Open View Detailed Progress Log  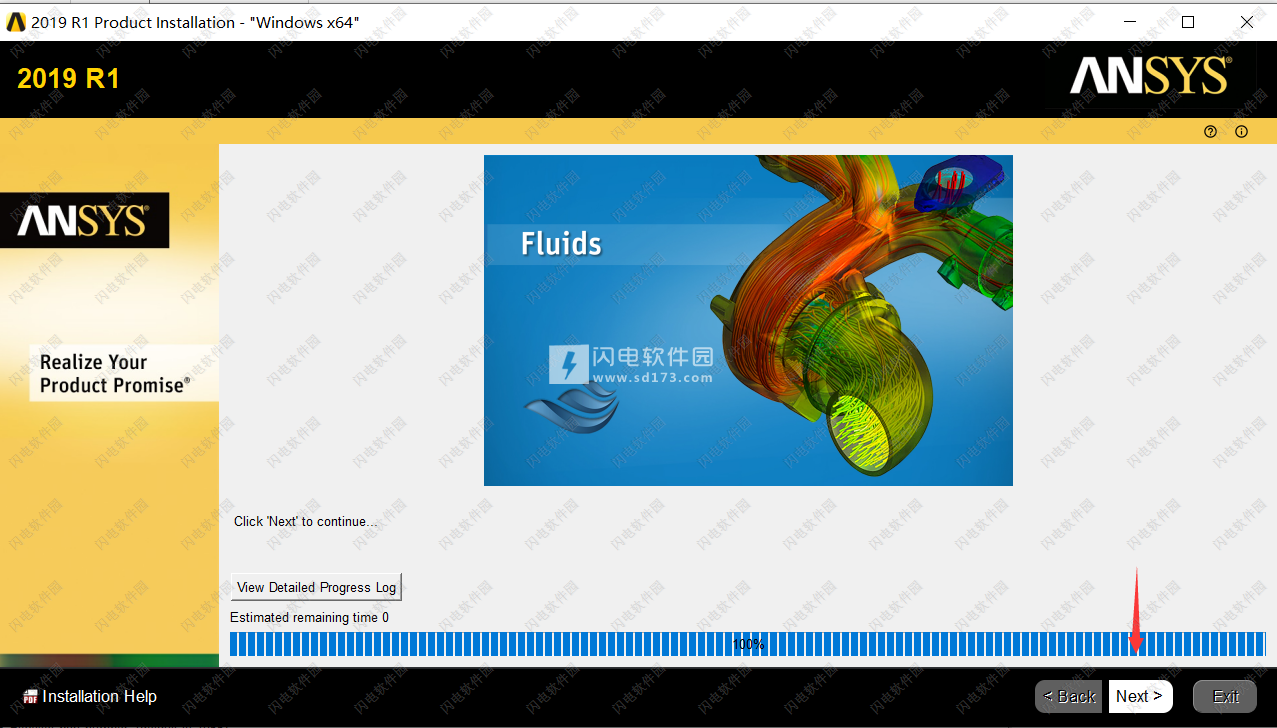(x=316, y=587)
